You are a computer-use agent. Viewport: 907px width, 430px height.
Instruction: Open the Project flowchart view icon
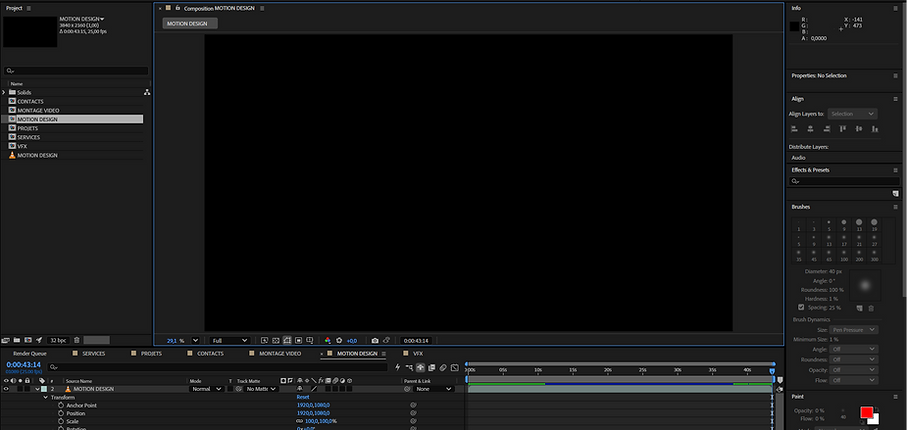click(x=146, y=92)
